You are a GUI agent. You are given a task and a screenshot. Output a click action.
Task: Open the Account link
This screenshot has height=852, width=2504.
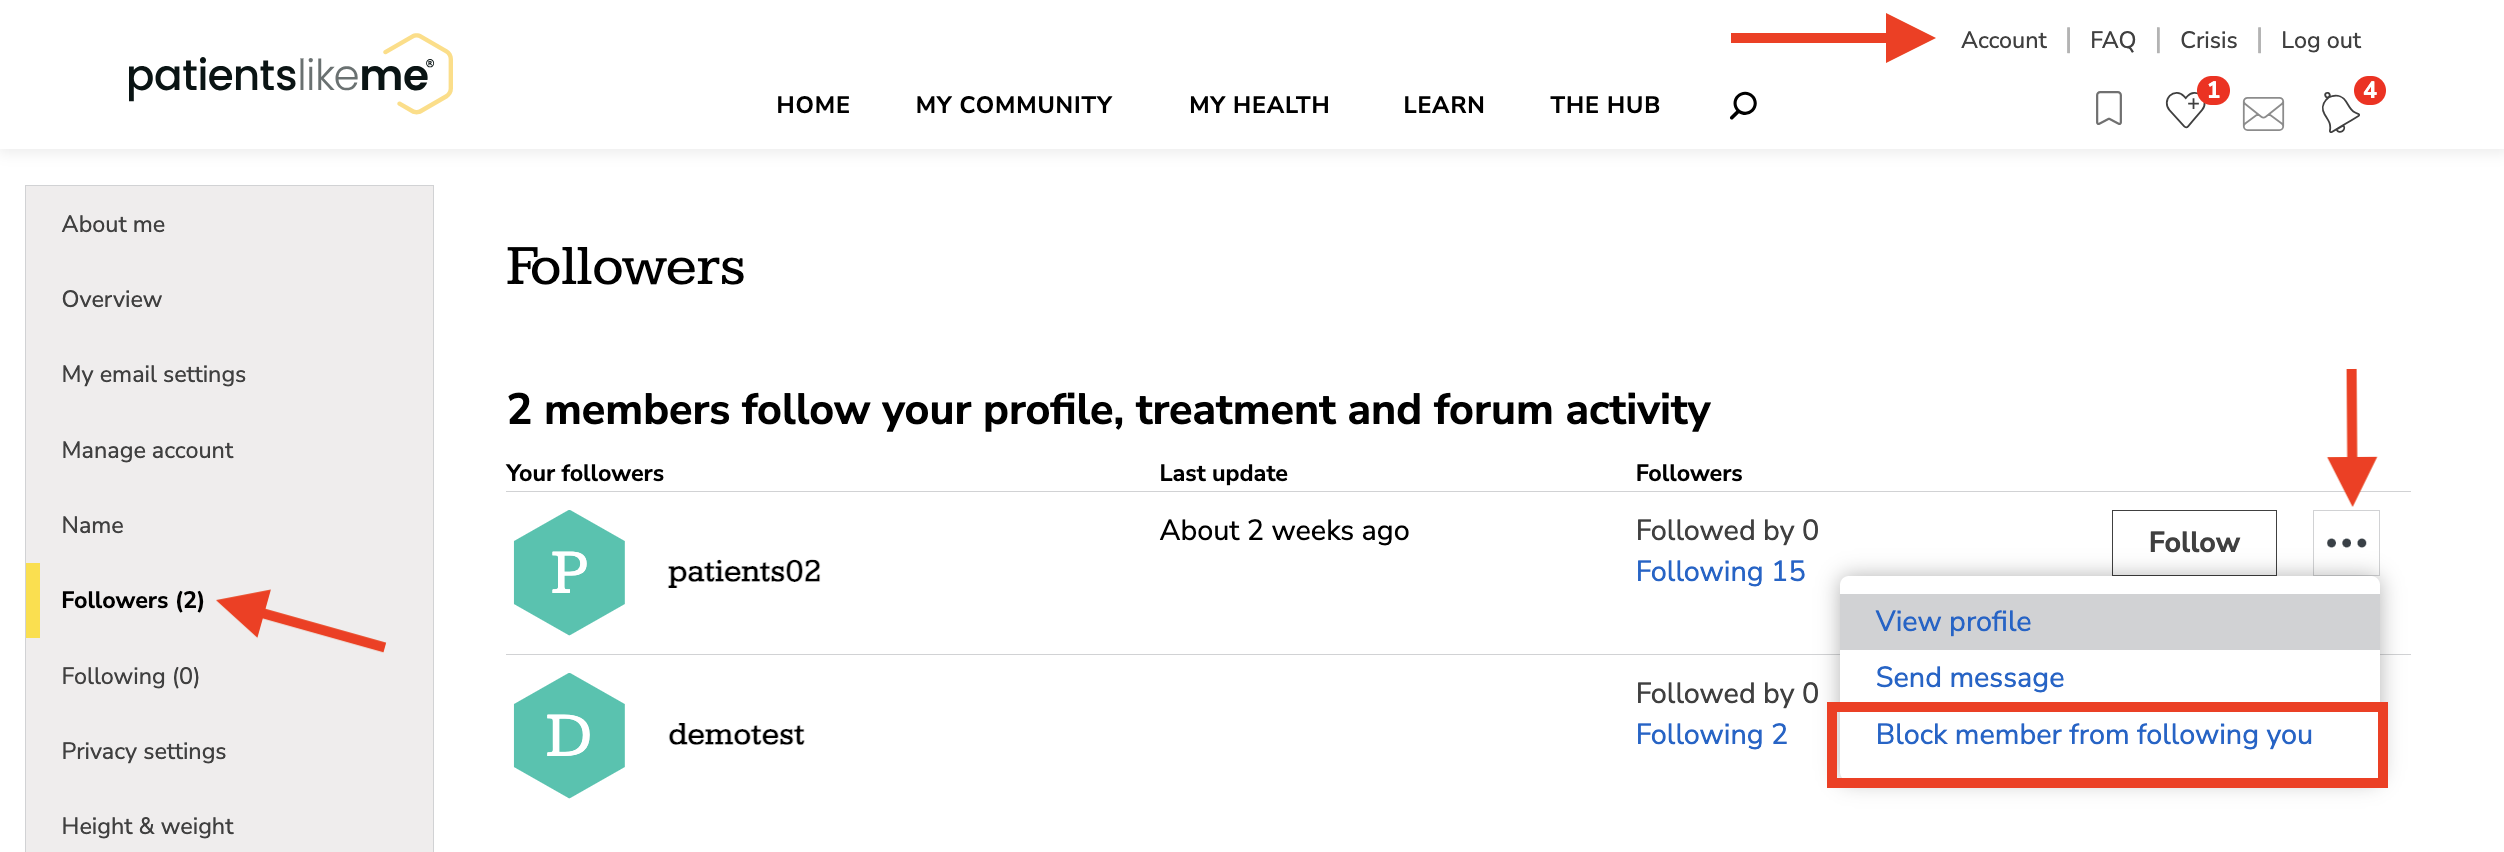[x=2003, y=40]
